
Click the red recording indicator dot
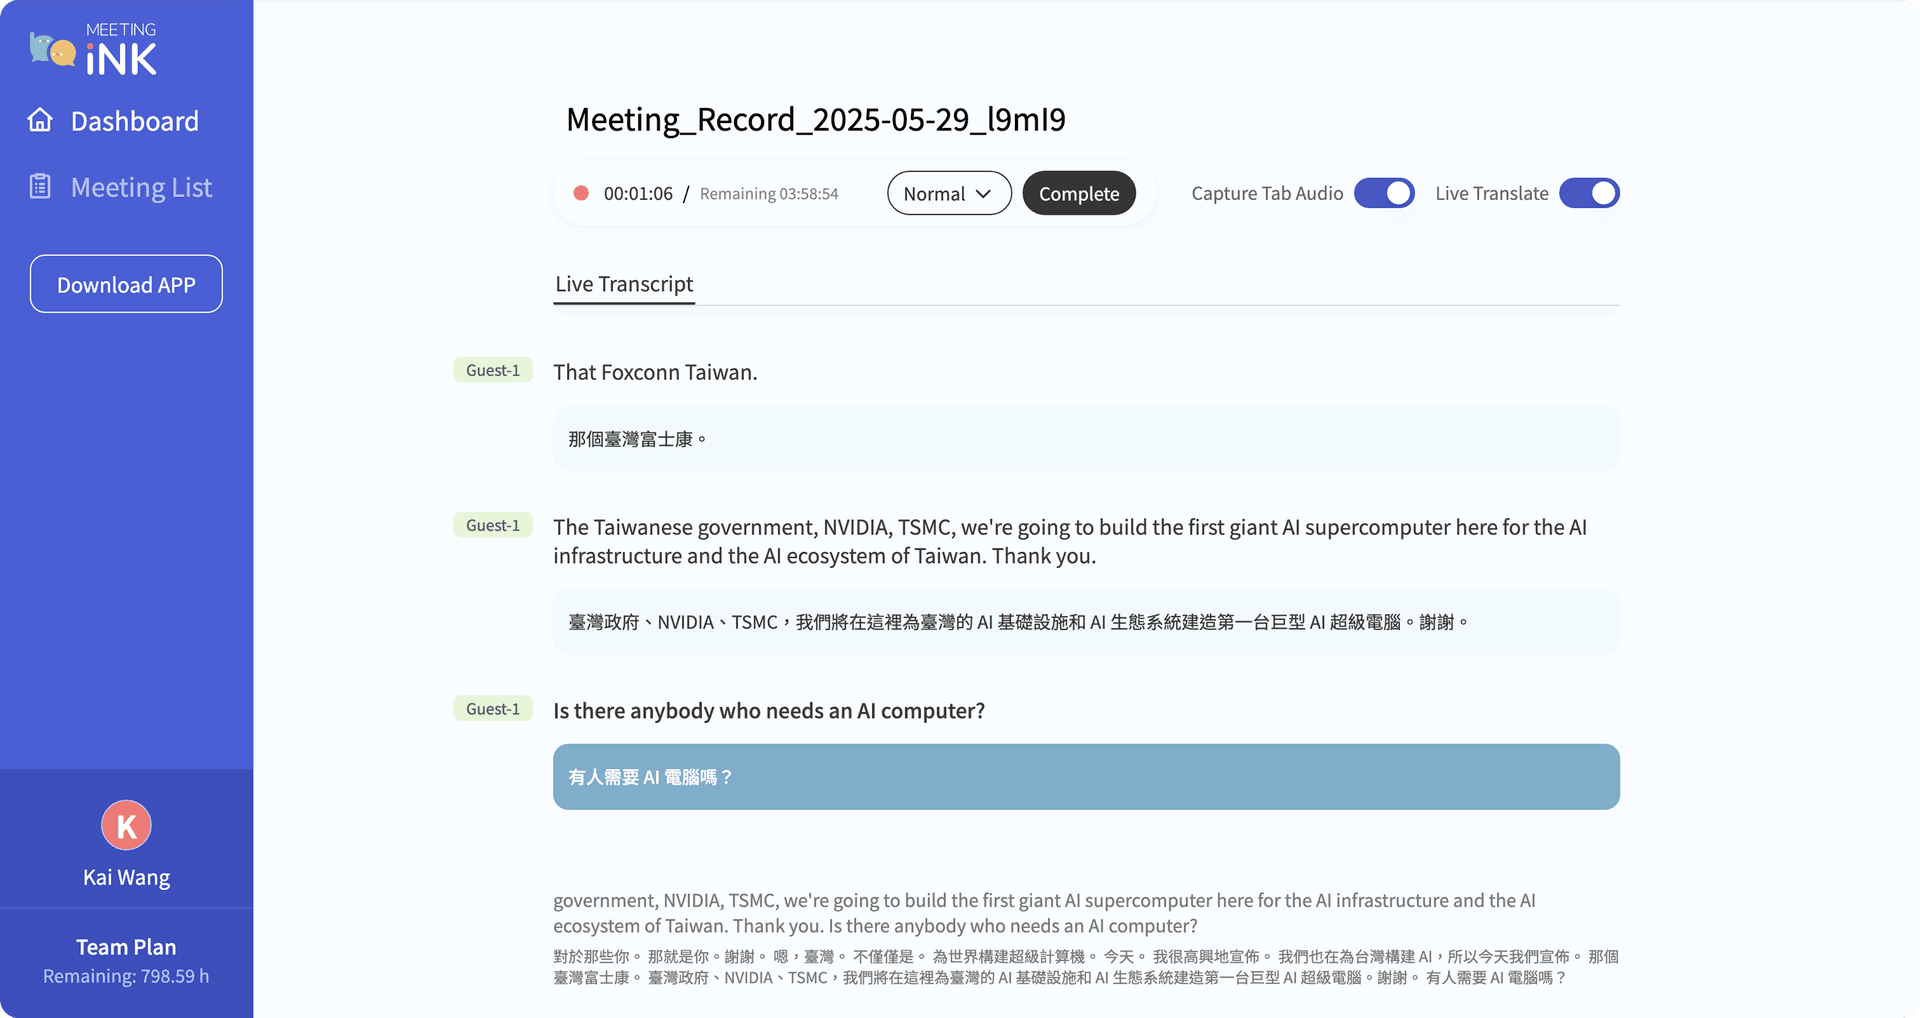point(580,193)
